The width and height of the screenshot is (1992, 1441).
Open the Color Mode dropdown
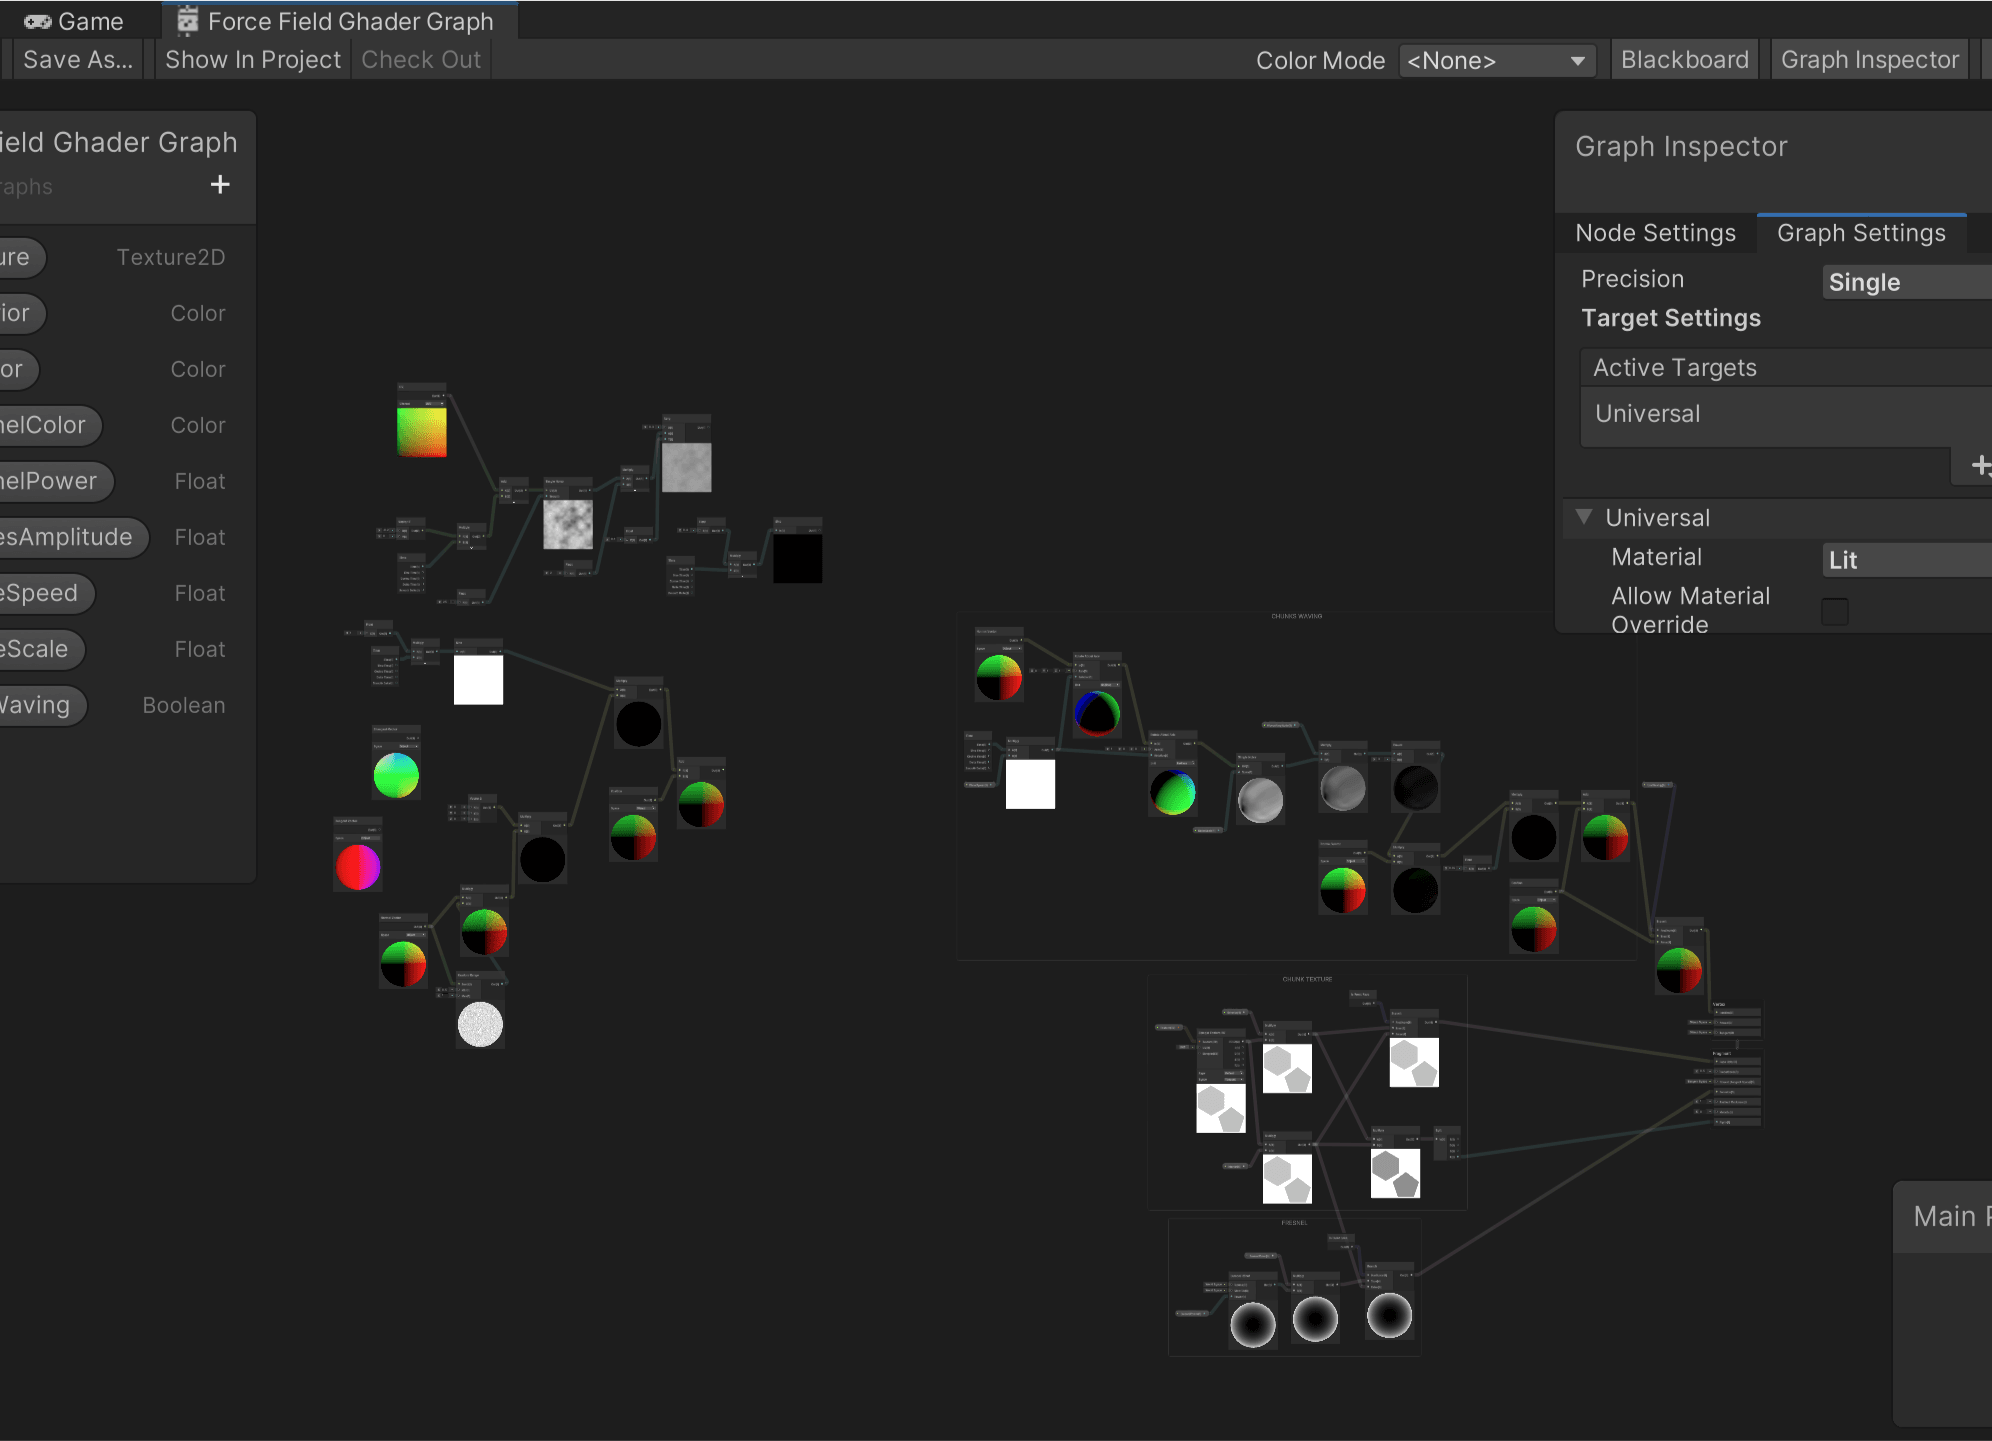1496,61
